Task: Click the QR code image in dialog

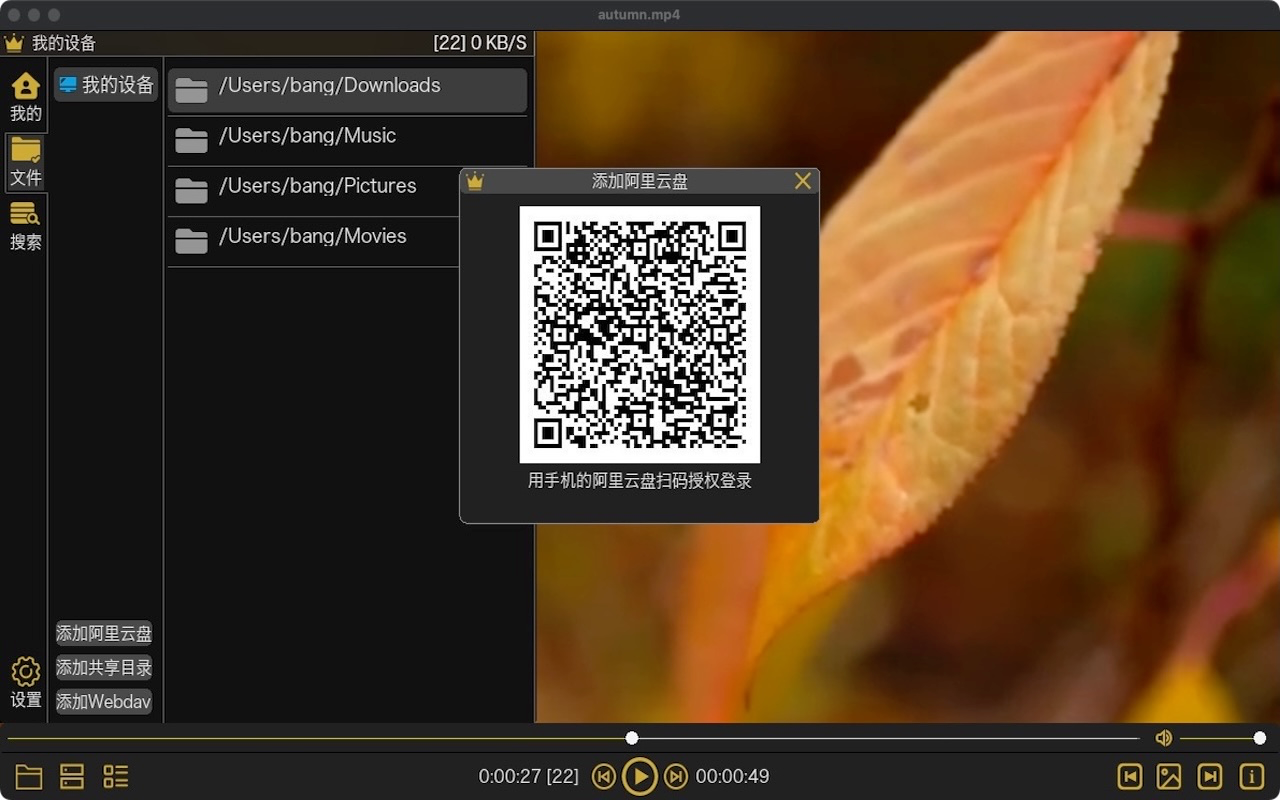Action: [640, 334]
